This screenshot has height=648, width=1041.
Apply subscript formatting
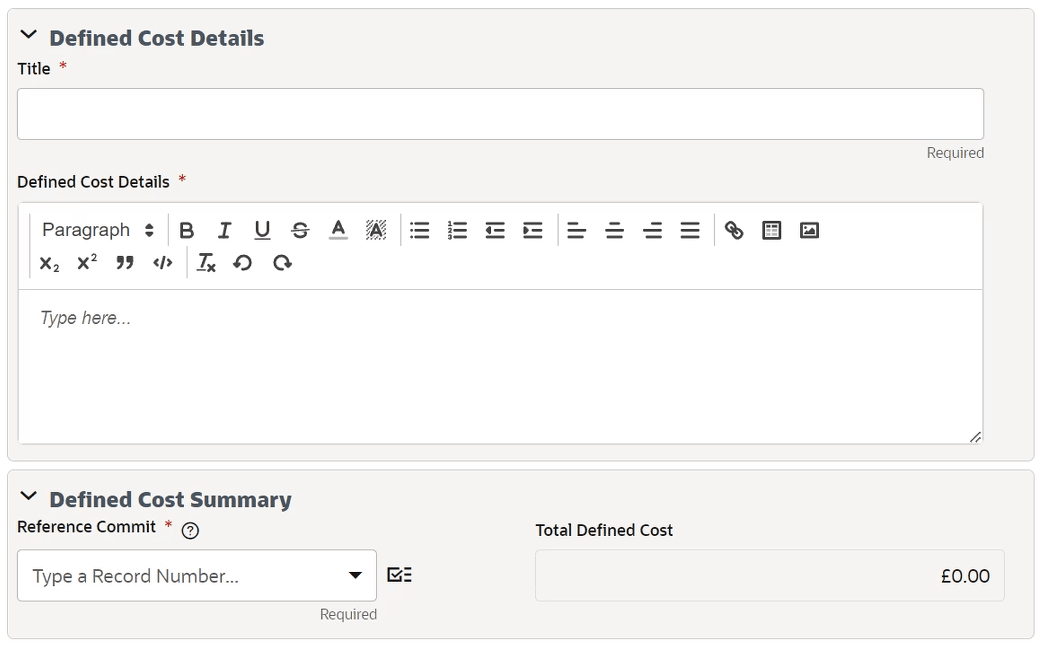(48, 263)
